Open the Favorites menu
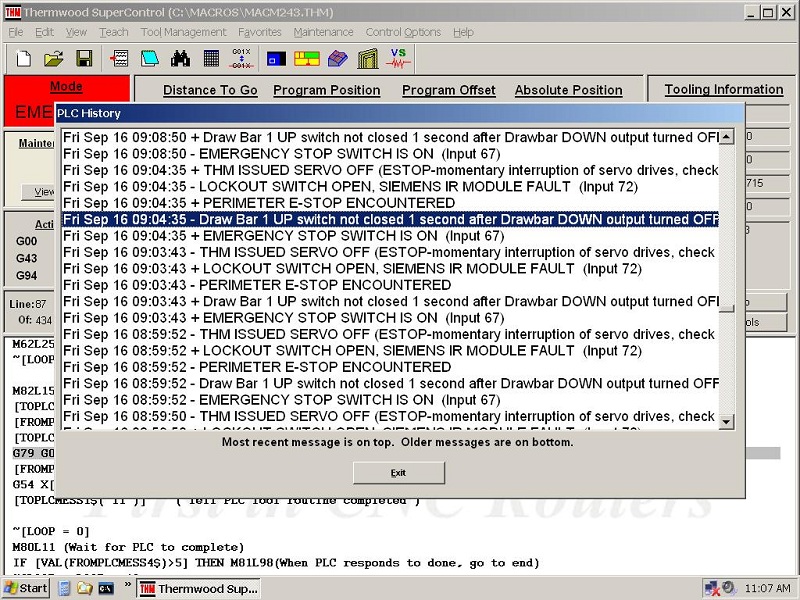Screen dimensions: 800x600 (260, 32)
